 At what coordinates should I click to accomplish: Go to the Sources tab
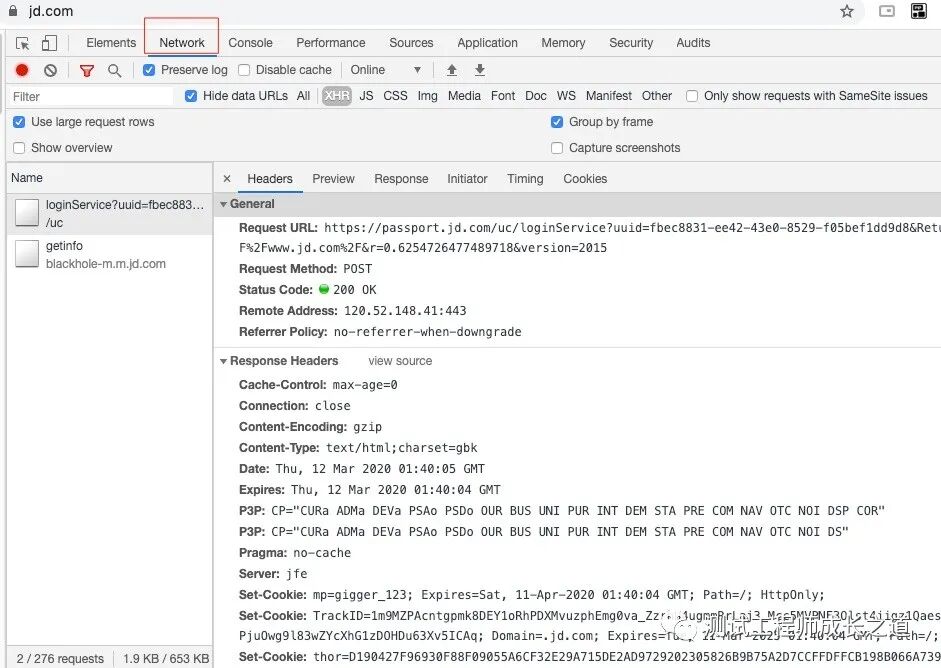click(411, 43)
